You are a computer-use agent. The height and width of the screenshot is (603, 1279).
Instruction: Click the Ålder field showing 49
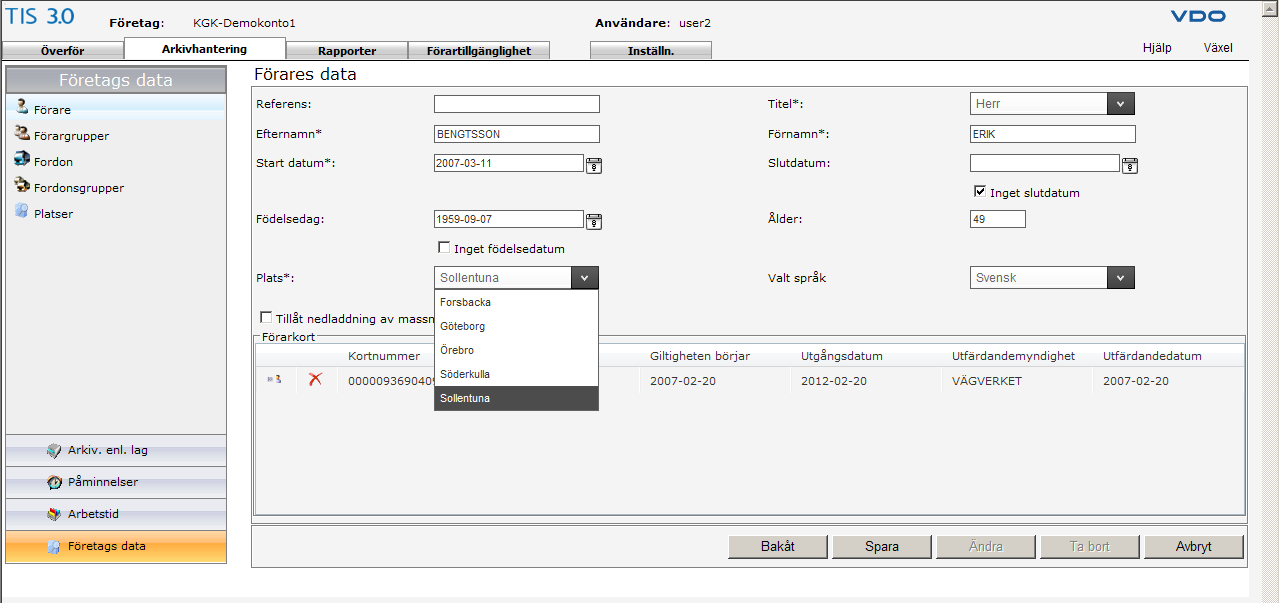click(x=998, y=219)
